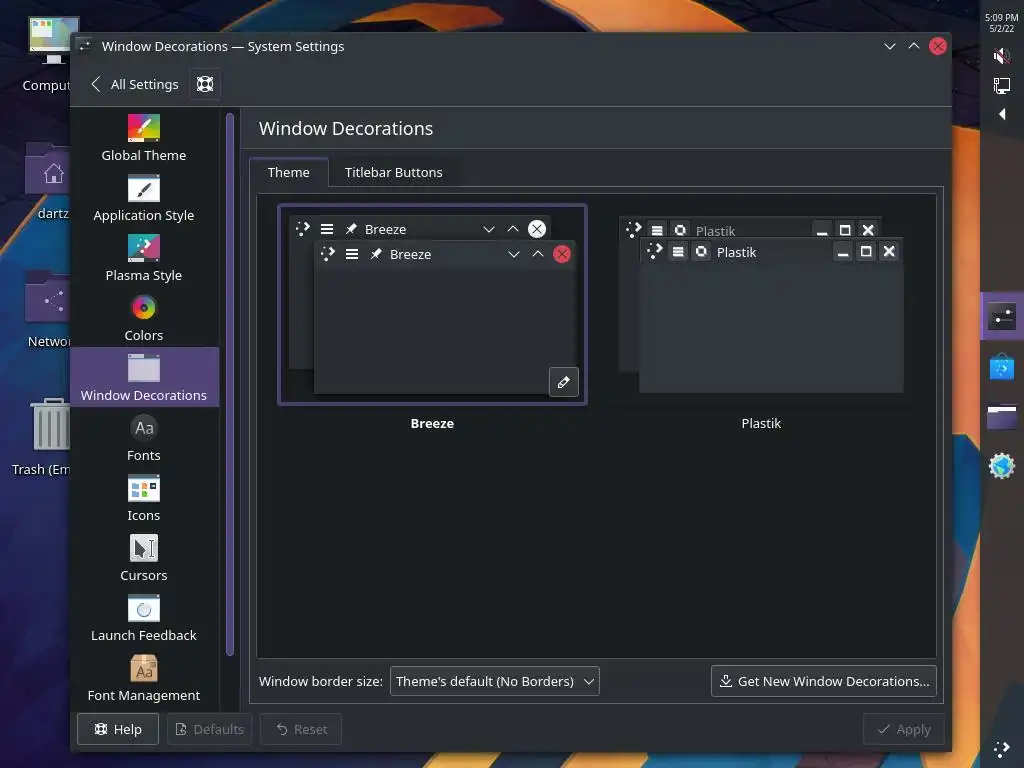
Task: Click Get New Window Decorations button
Action: [824, 681]
